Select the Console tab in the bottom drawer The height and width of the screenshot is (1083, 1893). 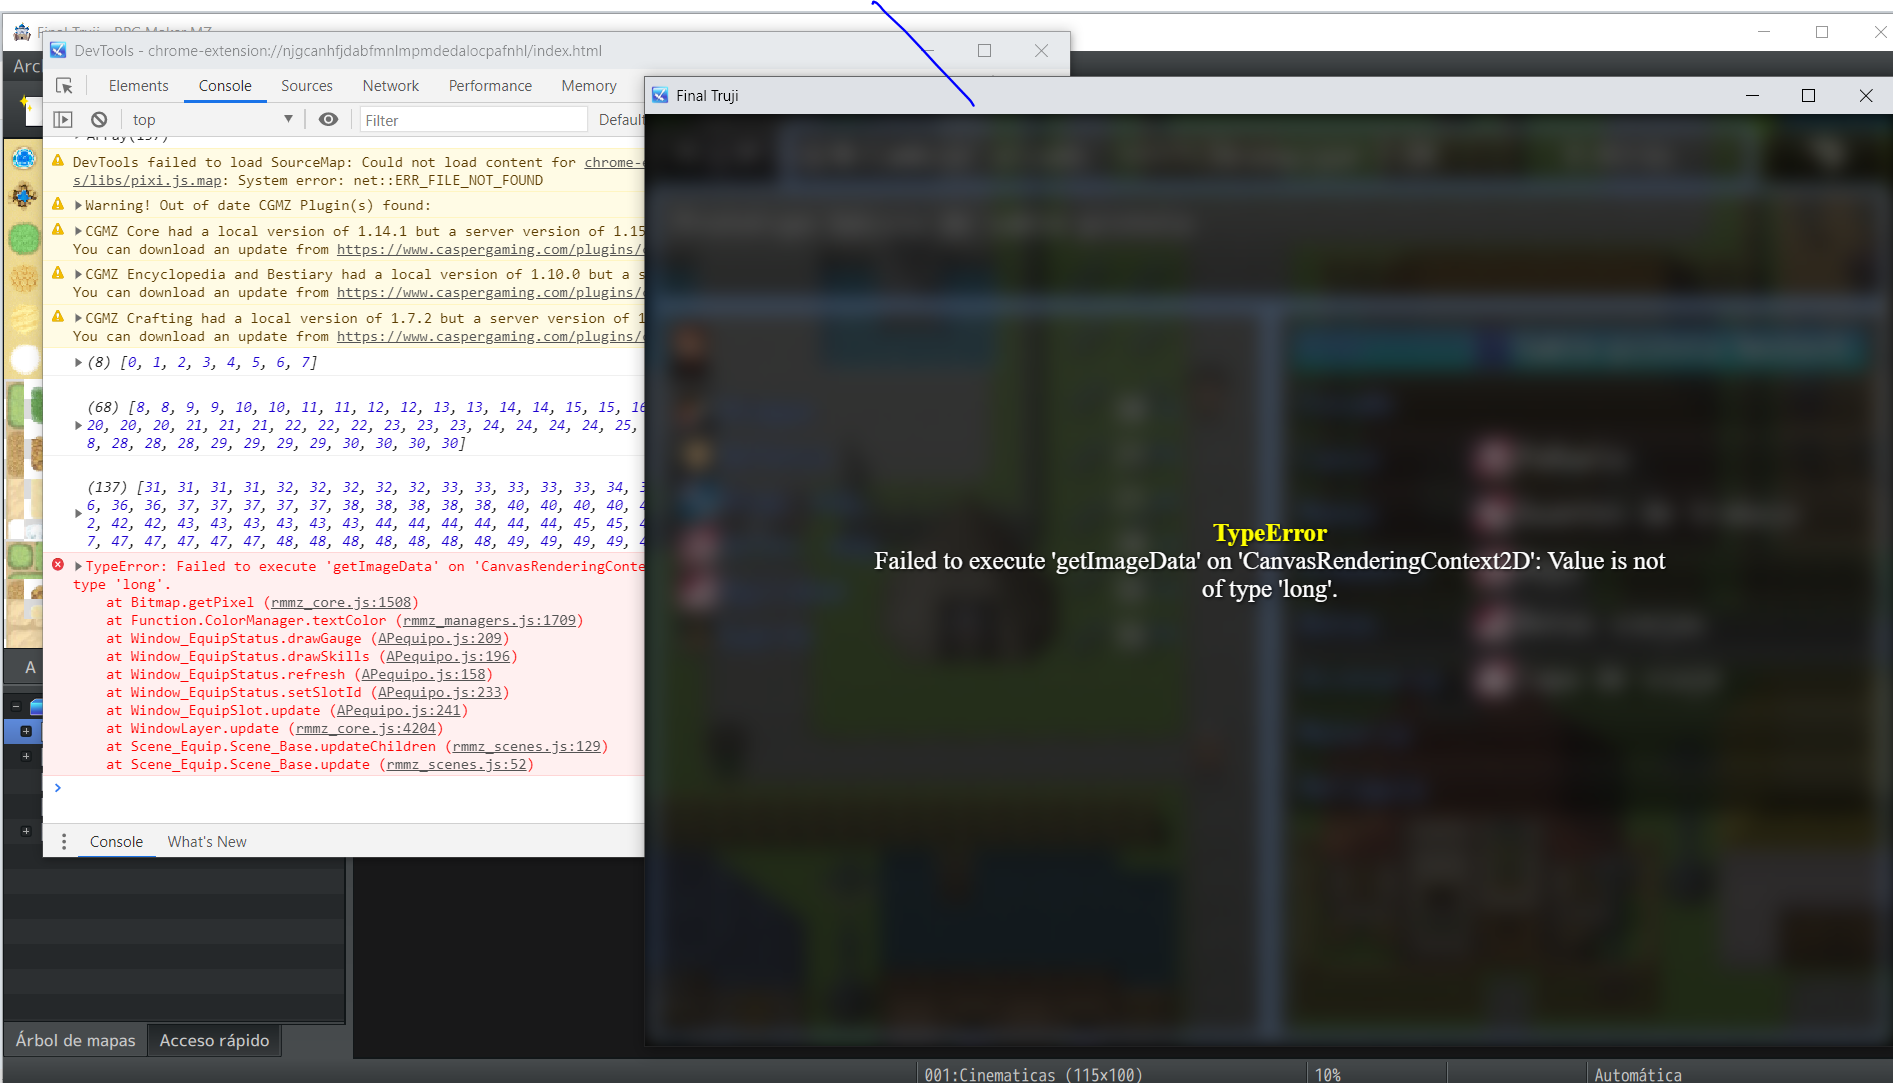coord(116,842)
